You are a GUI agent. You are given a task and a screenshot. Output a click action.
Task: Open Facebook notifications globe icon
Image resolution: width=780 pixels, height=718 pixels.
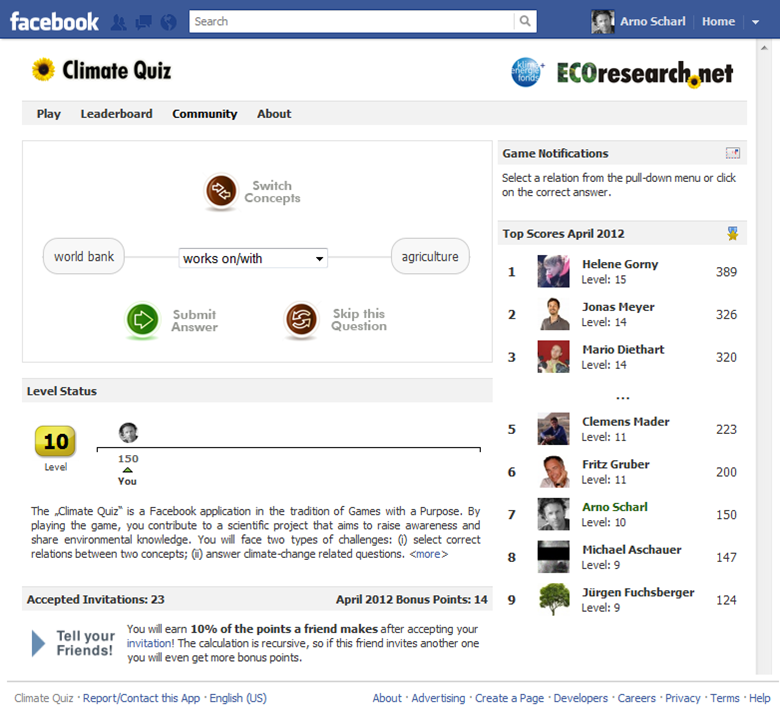click(x=169, y=22)
